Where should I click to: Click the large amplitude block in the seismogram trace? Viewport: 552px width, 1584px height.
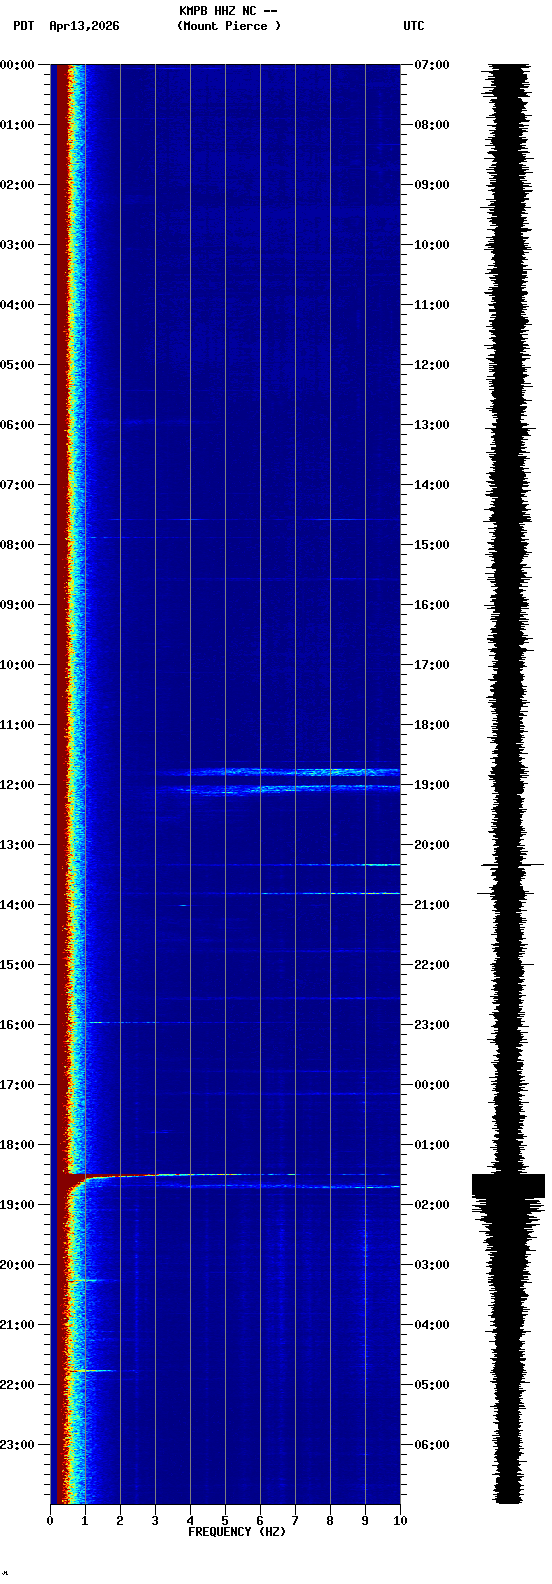tap(508, 1185)
